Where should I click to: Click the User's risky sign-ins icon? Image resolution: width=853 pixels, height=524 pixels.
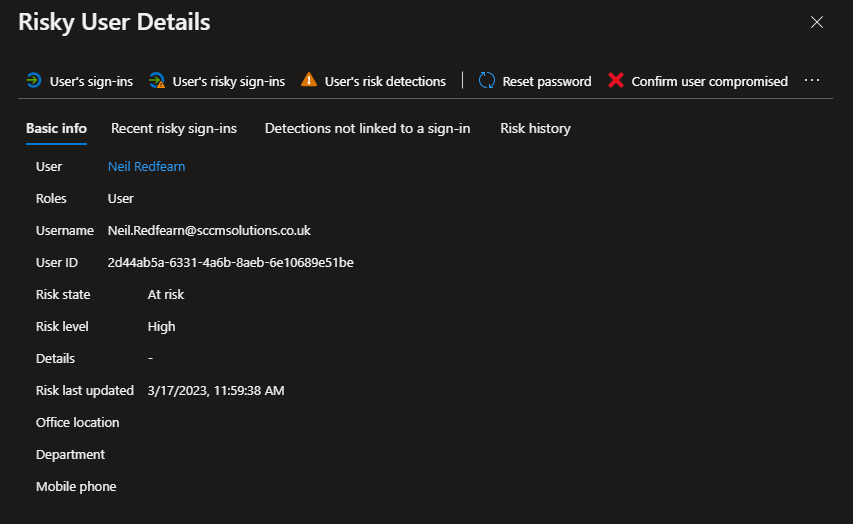point(157,81)
